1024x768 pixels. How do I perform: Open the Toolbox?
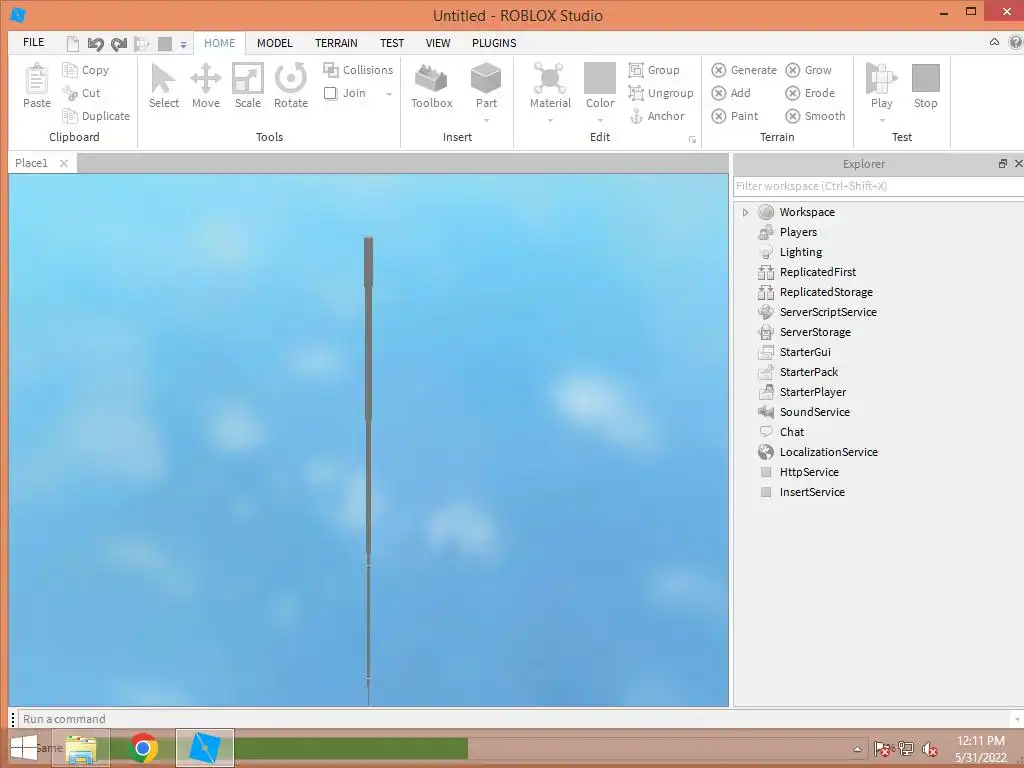pos(432,86)
